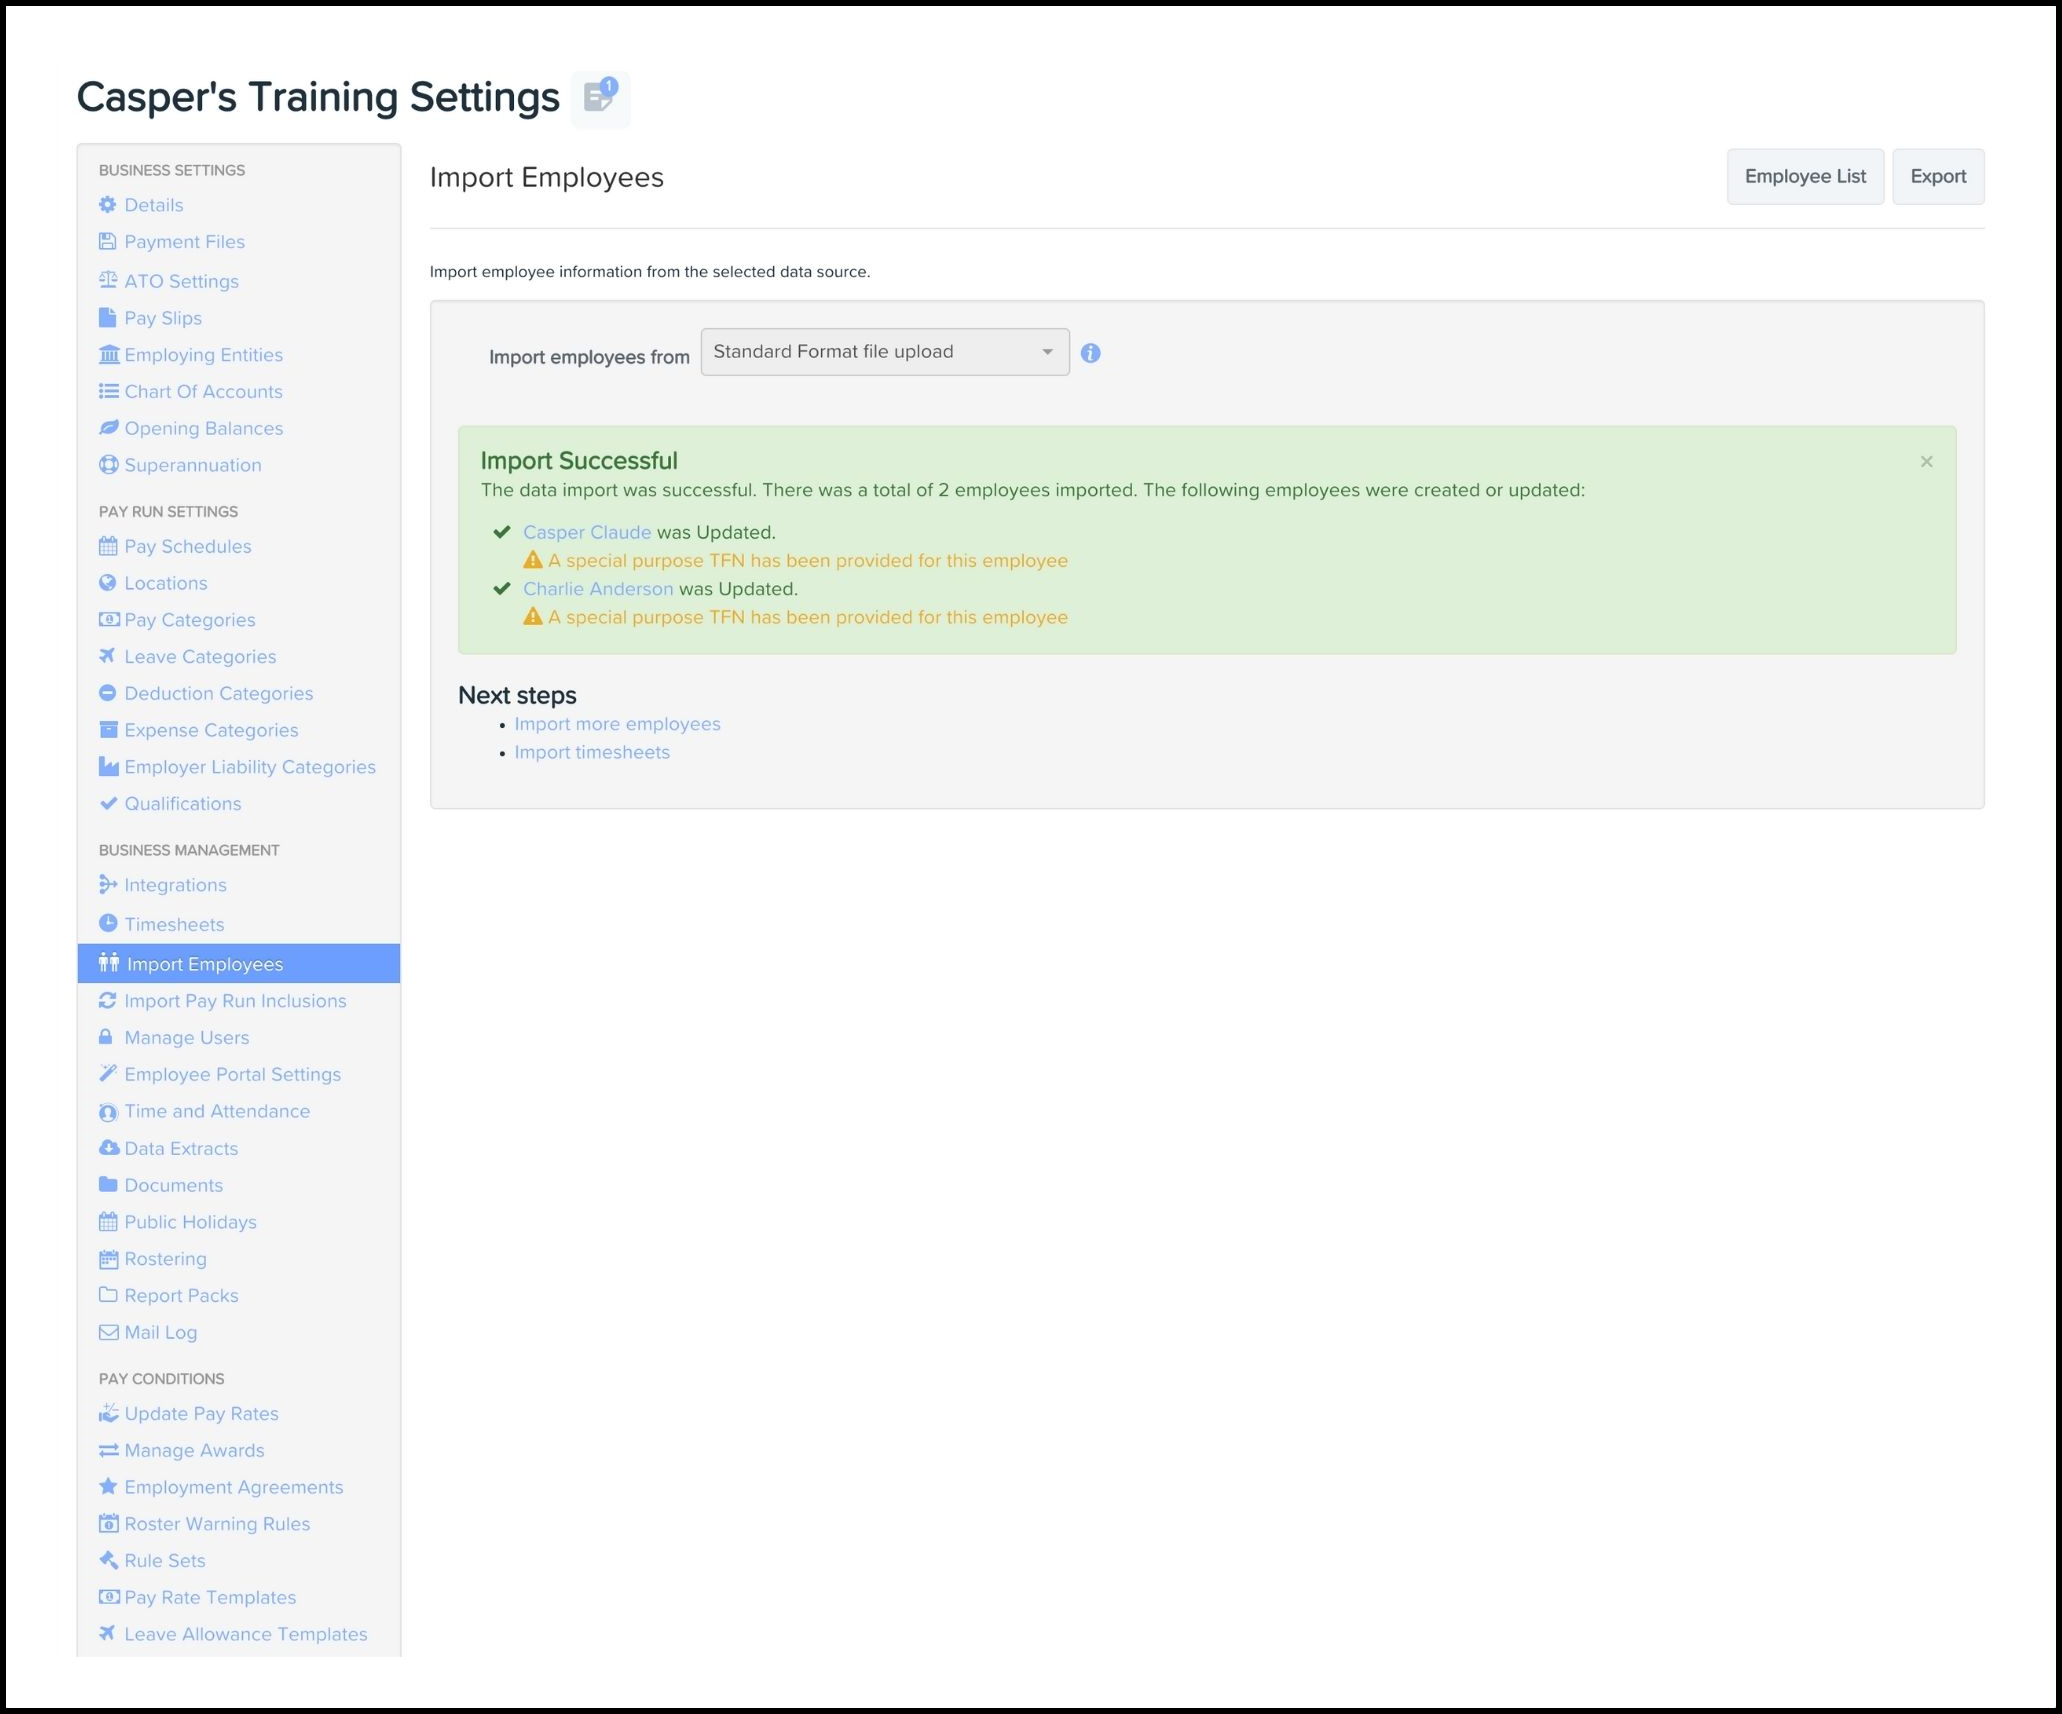Viewport: 2062px width, 1714px height.
Task: Open Import Pay Run Inclusions menu item
Action: click(234, 1001)
